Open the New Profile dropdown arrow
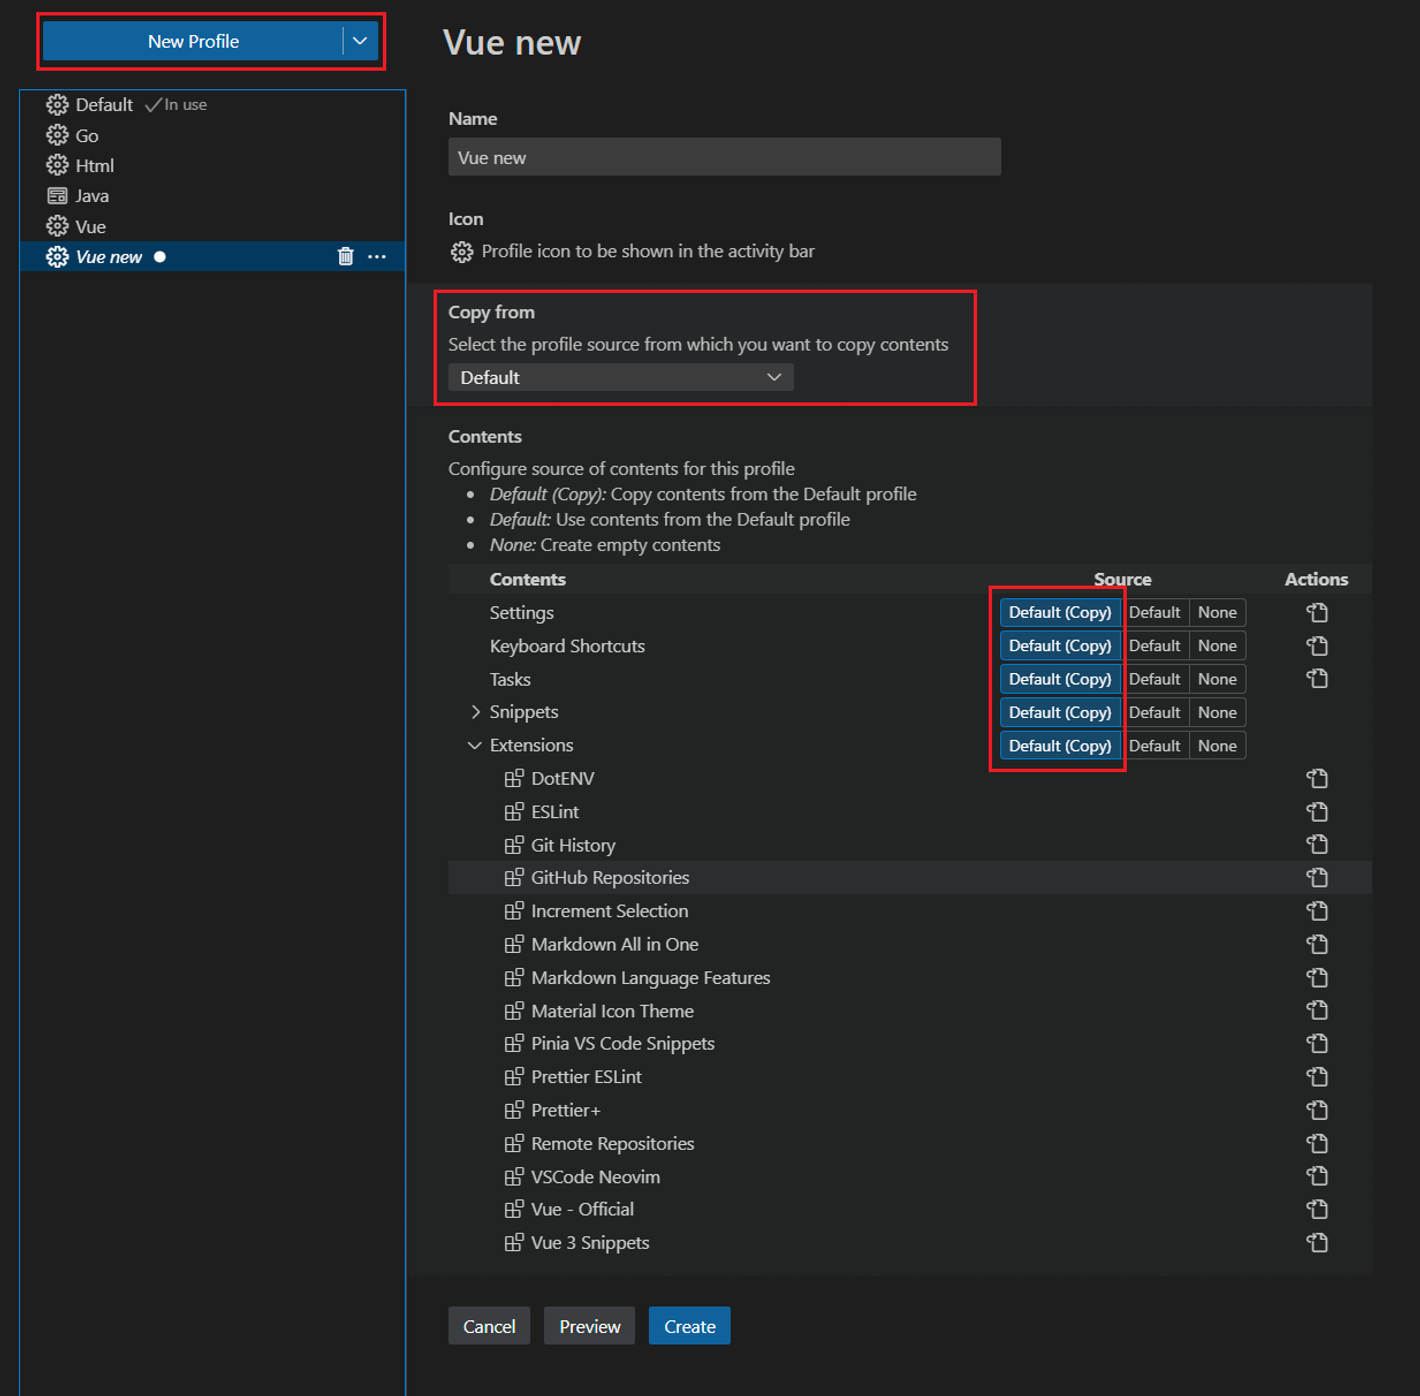Viewport: 1420px width, 1396px height. [x=358, y=41]
